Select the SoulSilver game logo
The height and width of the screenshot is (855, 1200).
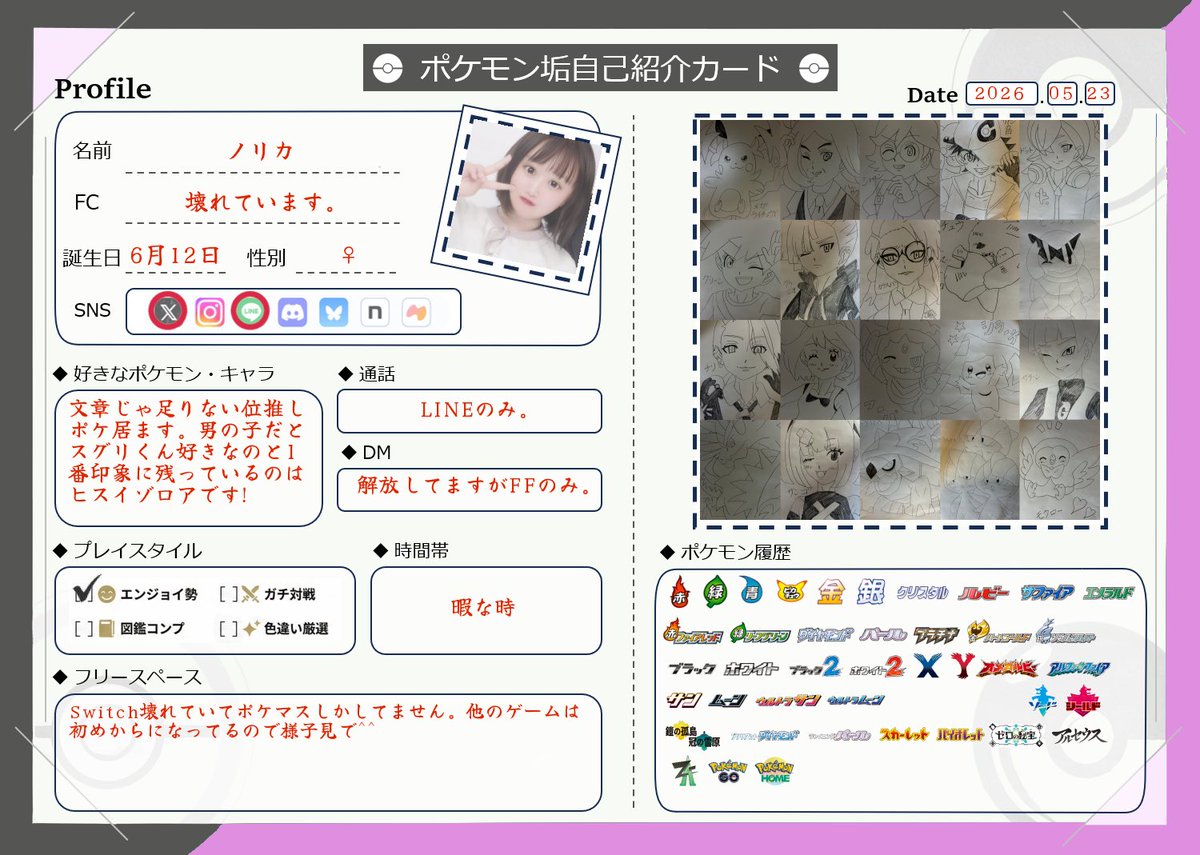[1065, 633]
